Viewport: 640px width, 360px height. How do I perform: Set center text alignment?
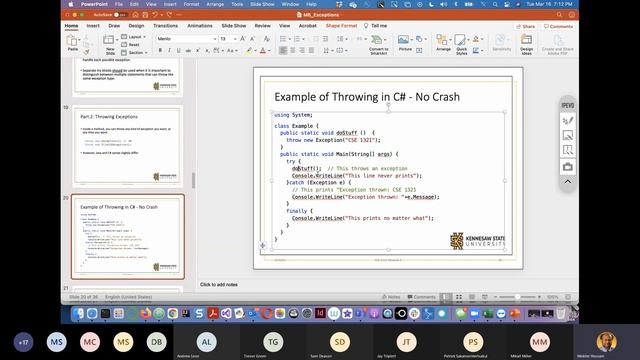coord(293,50)
